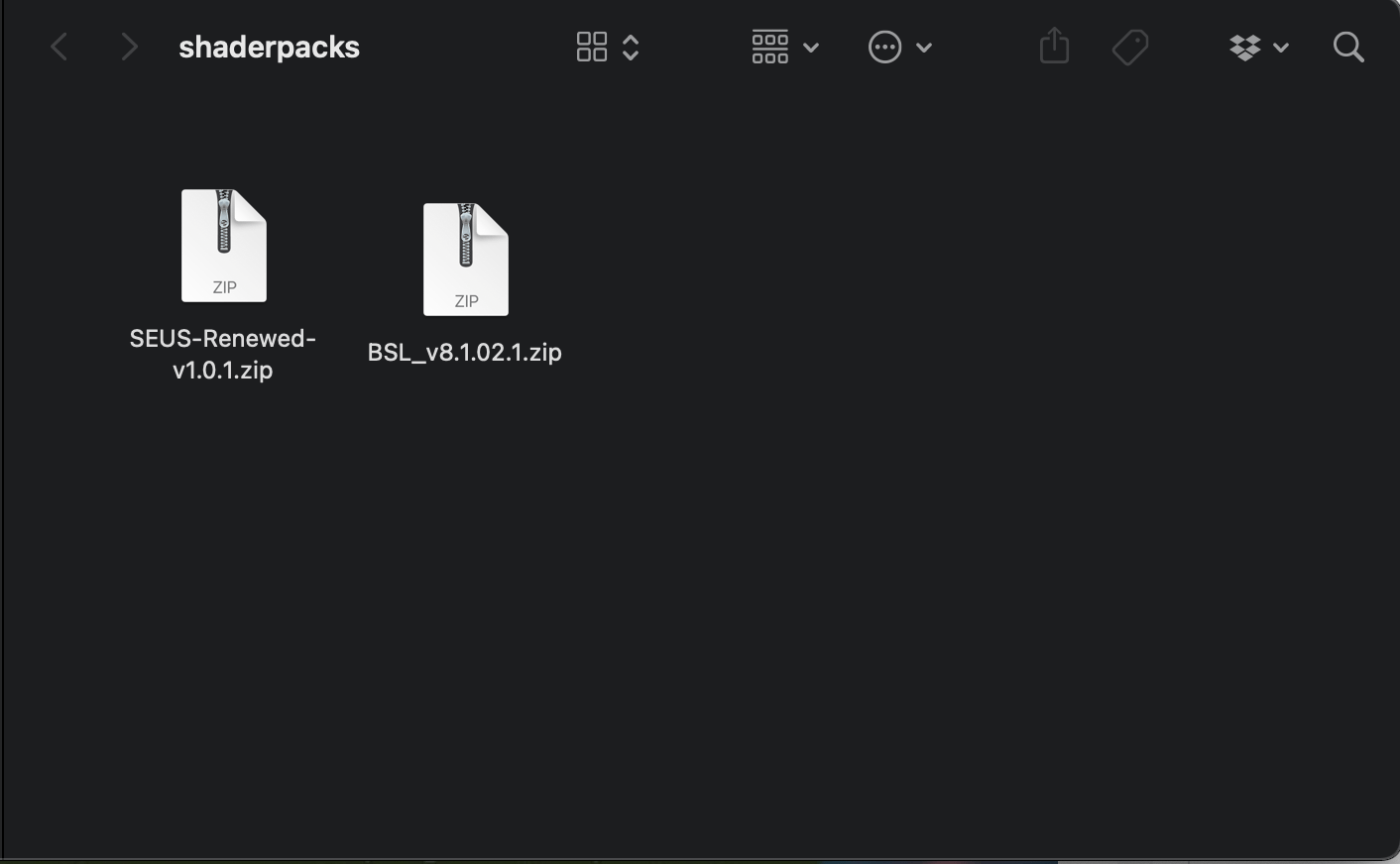Click the forward navigation arrow
The height and width of the screenshot is (864, 1400).
pyautogui.click(x=128, y=46)
